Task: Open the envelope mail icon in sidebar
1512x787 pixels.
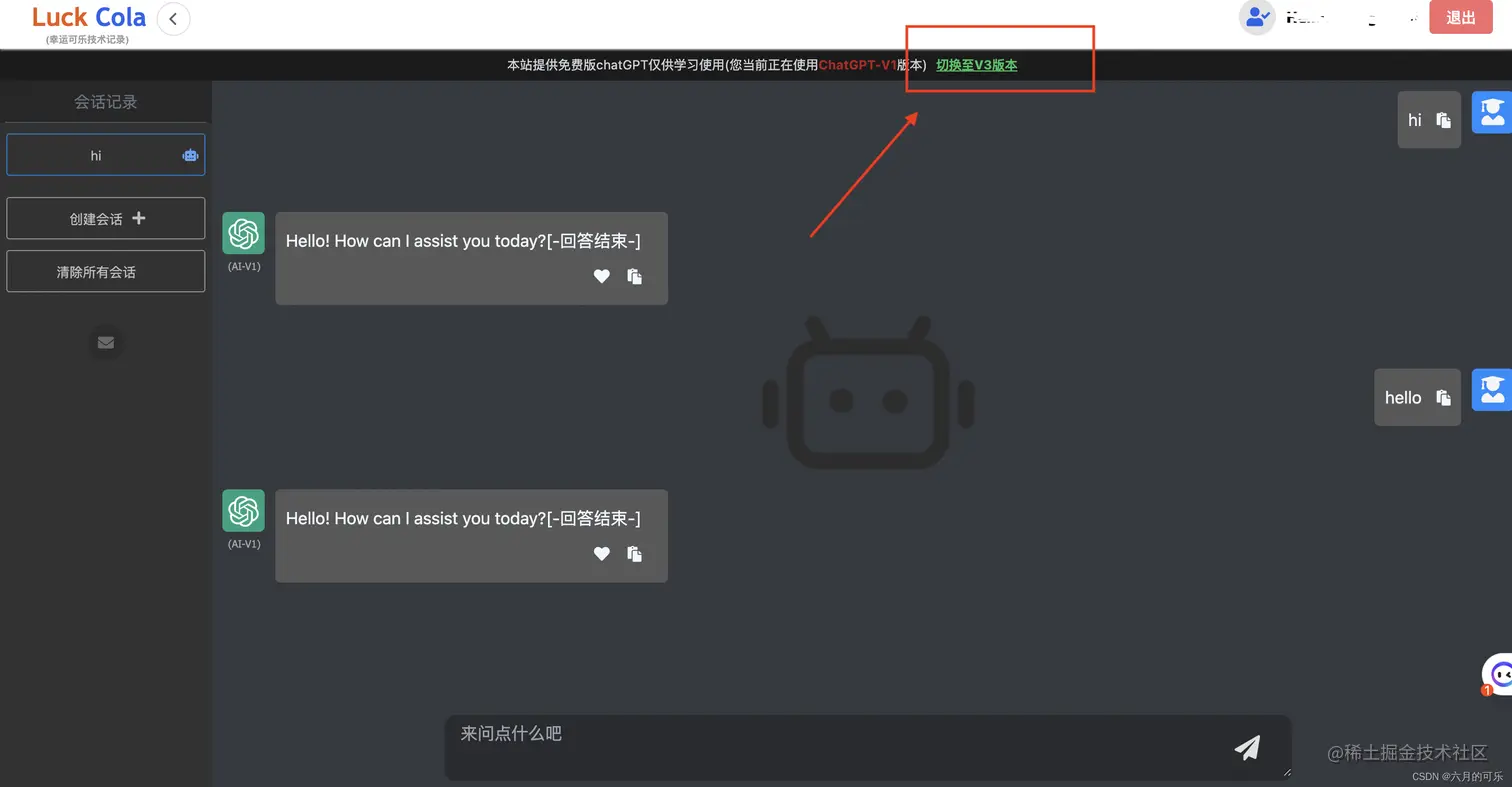Action: [106, 342]
